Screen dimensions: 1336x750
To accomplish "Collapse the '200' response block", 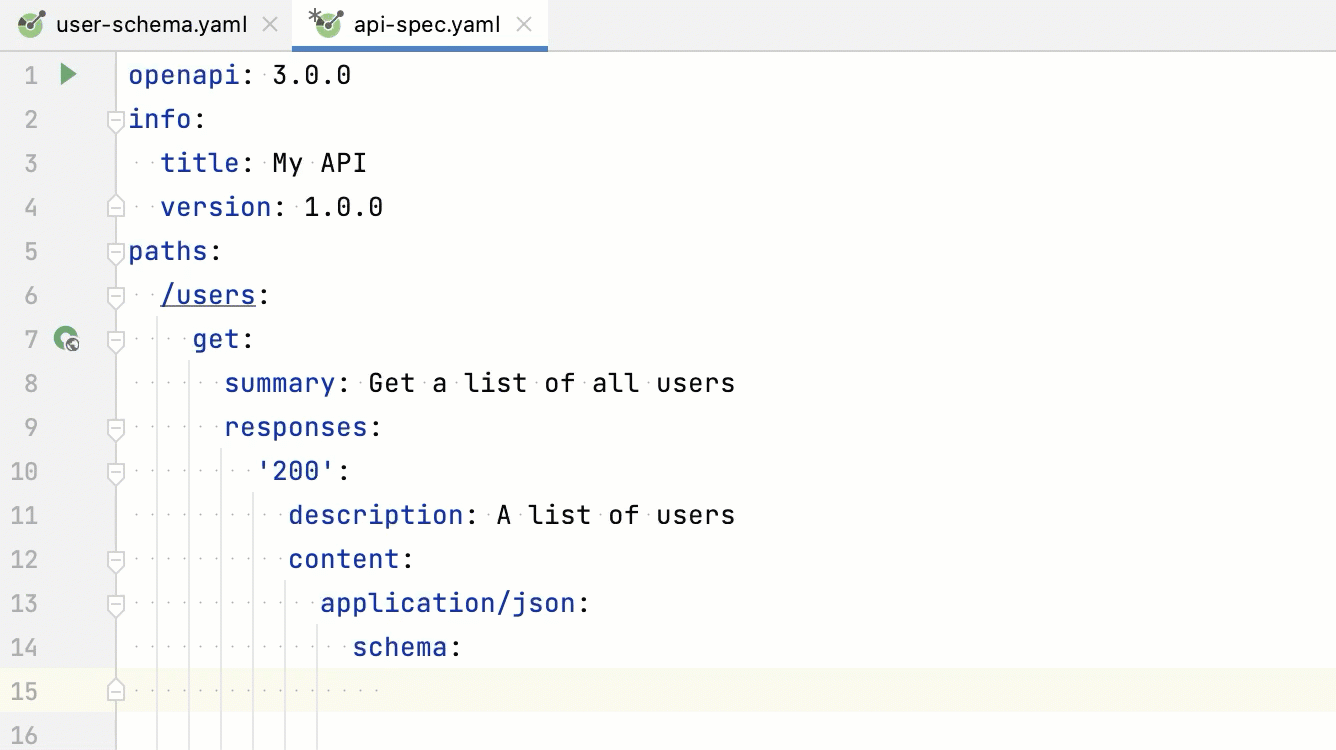I will pyautogui.click(x=115, y=471).
